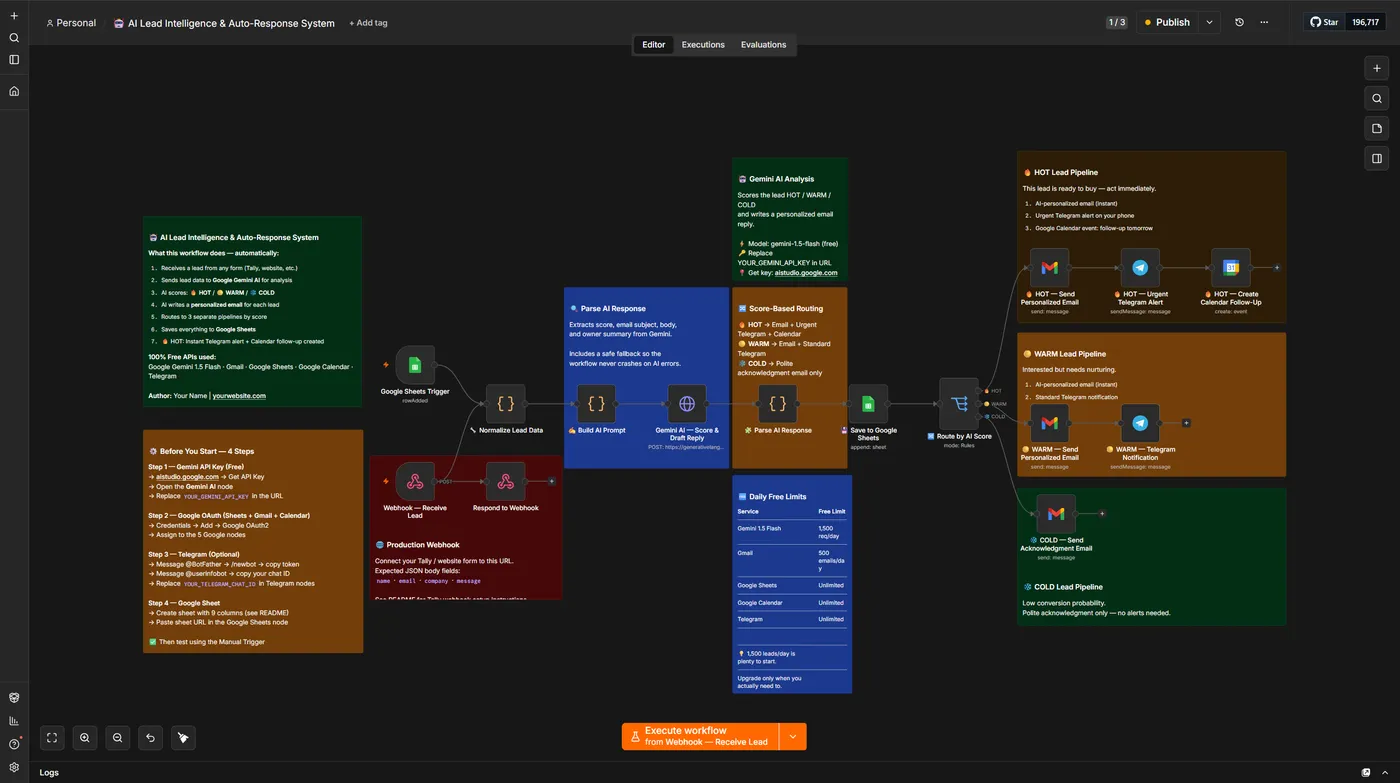Viewport: 1400px width, 783px height.
Task: Click plus handle after COLD email node
Action: tap(1102, 514)
